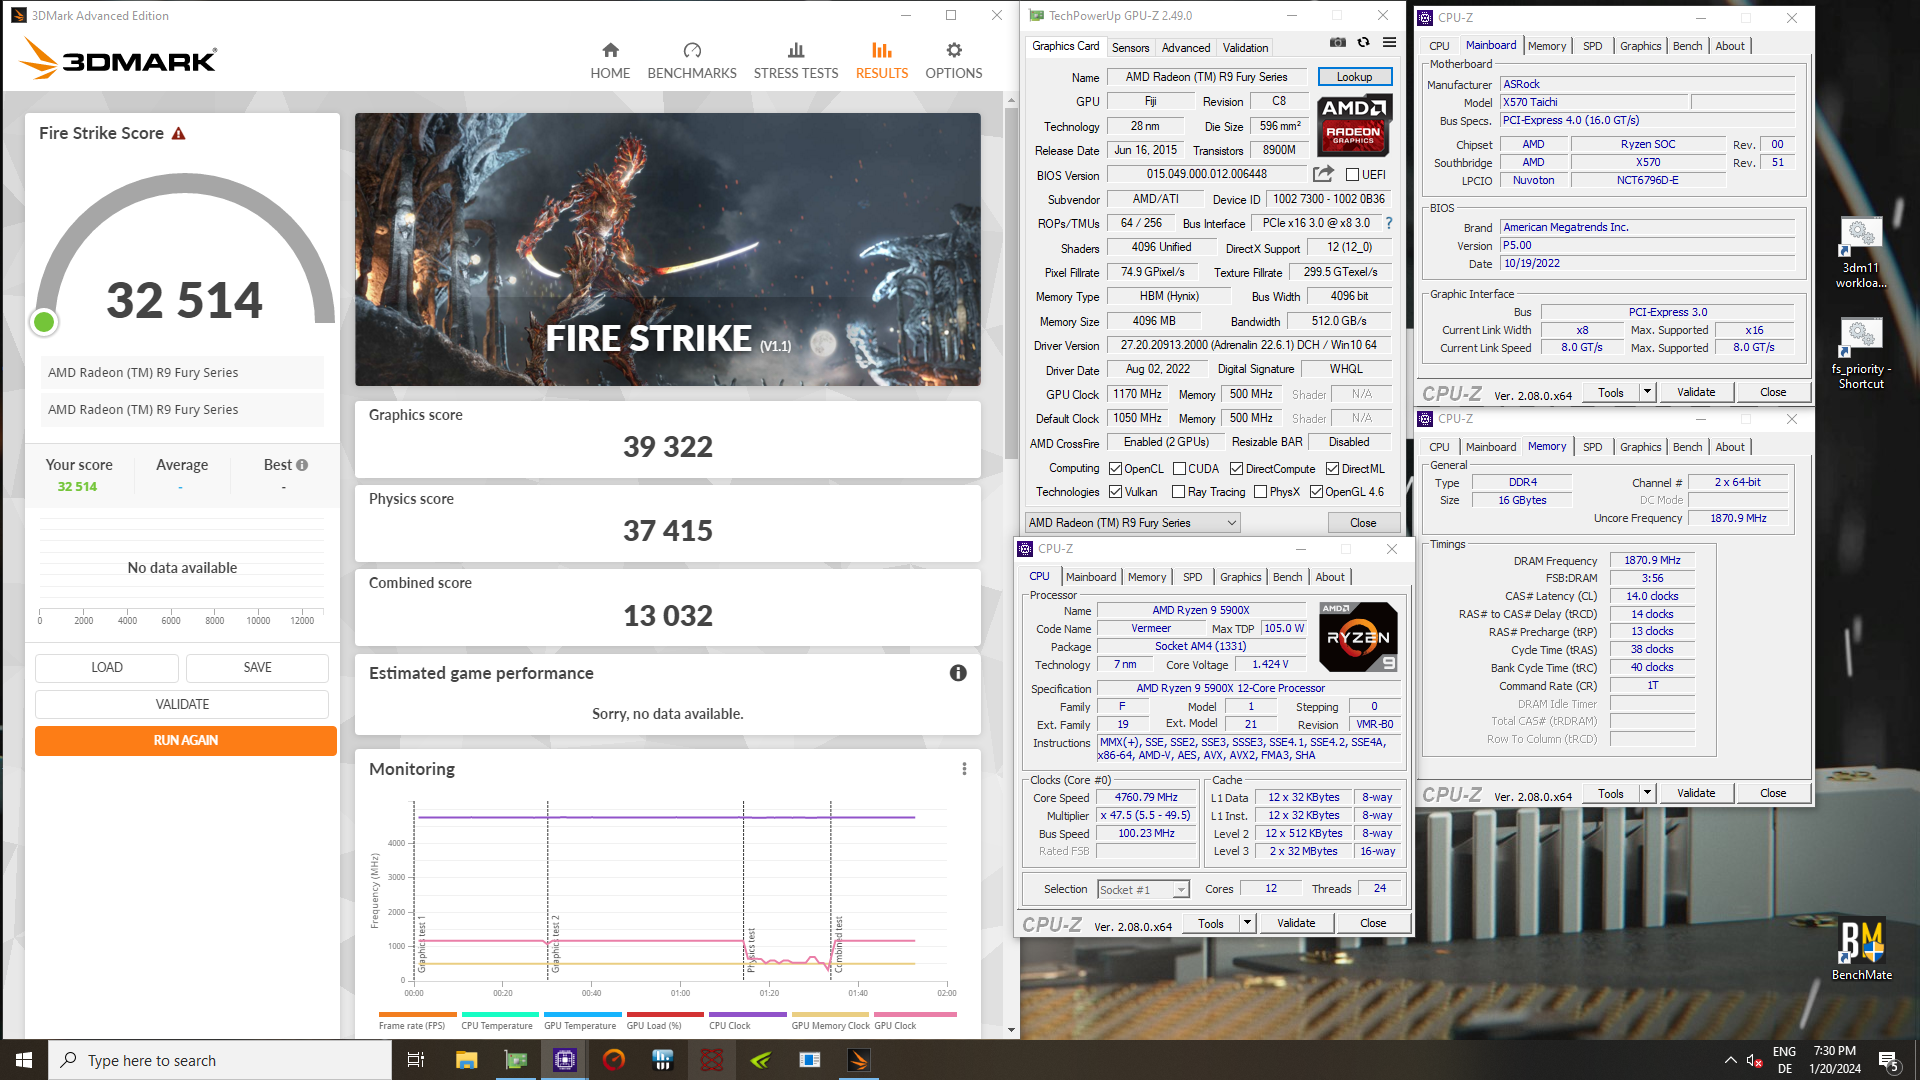Switch to Sensors tab in GPU-Z
The image size is (1920, 1080).
[1130, 48]
